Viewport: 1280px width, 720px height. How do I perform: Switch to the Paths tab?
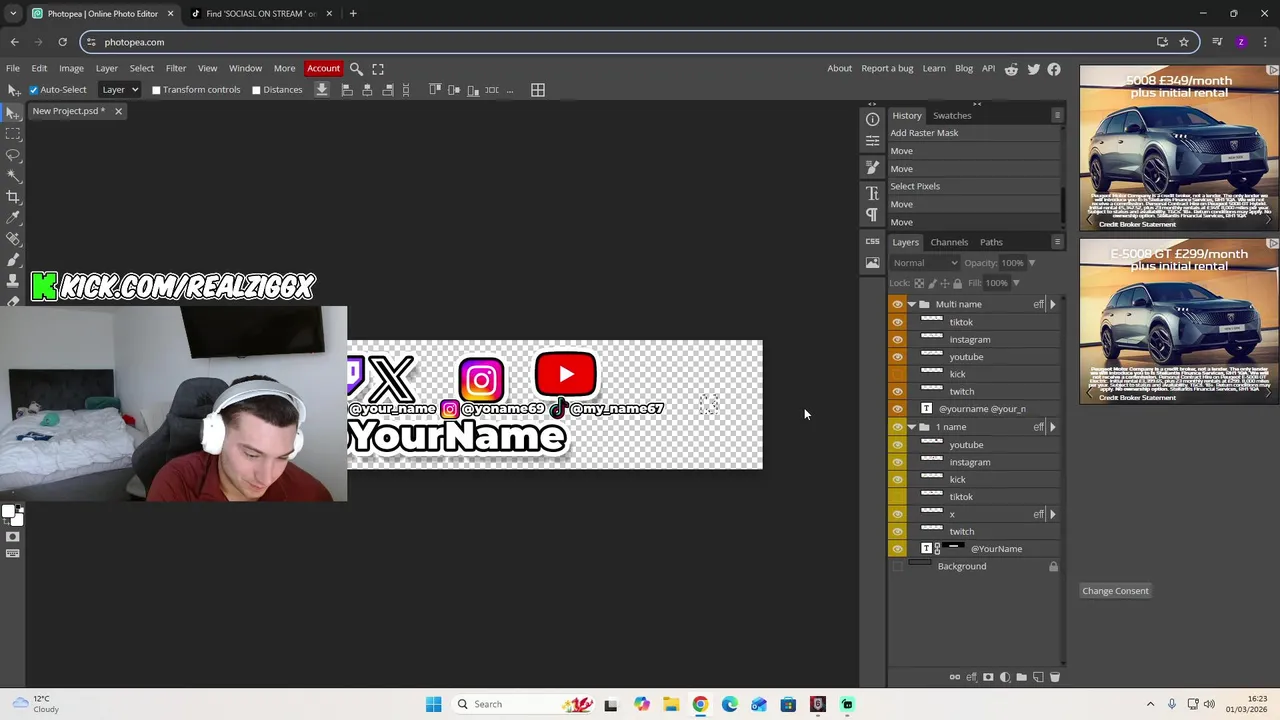click(x=991, y=242)
